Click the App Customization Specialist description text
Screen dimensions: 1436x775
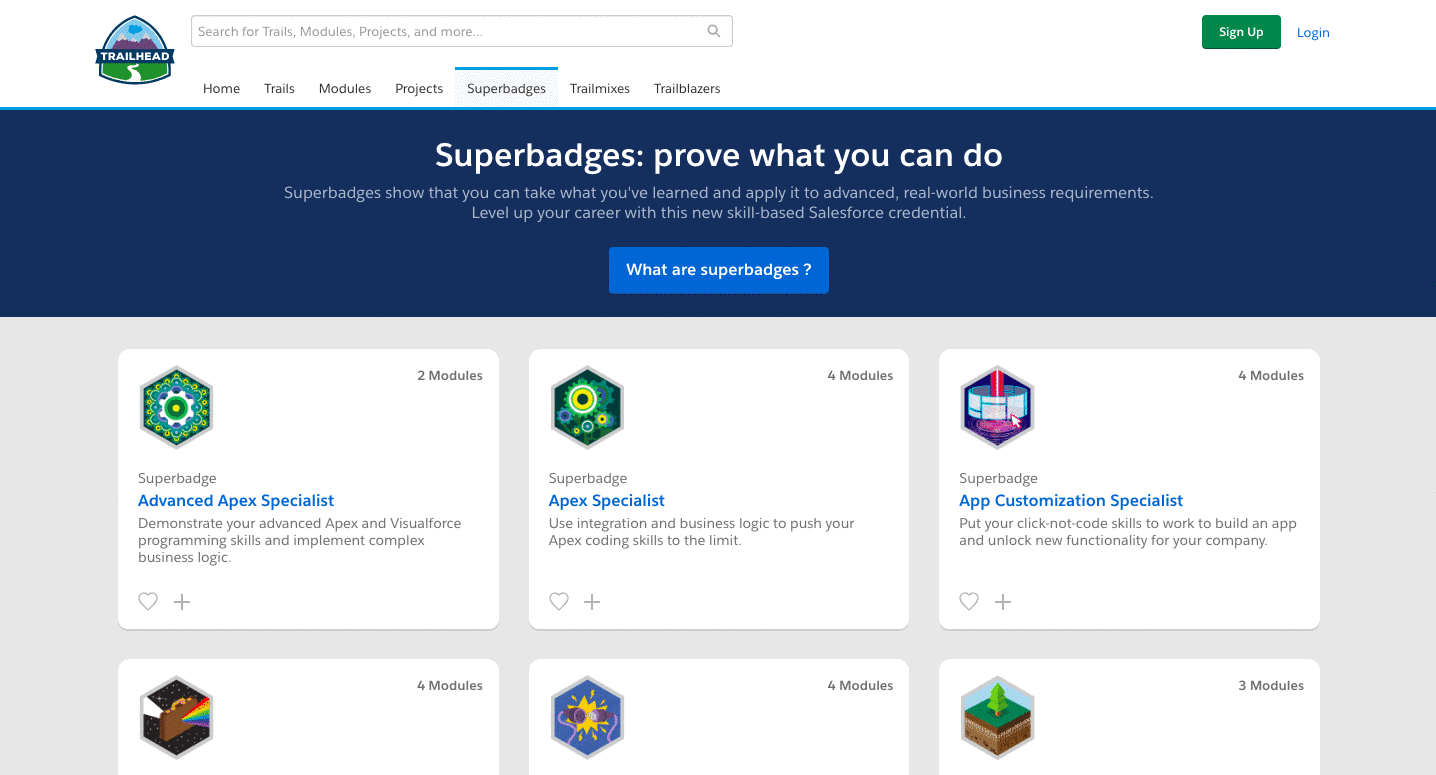[1128, 532]
